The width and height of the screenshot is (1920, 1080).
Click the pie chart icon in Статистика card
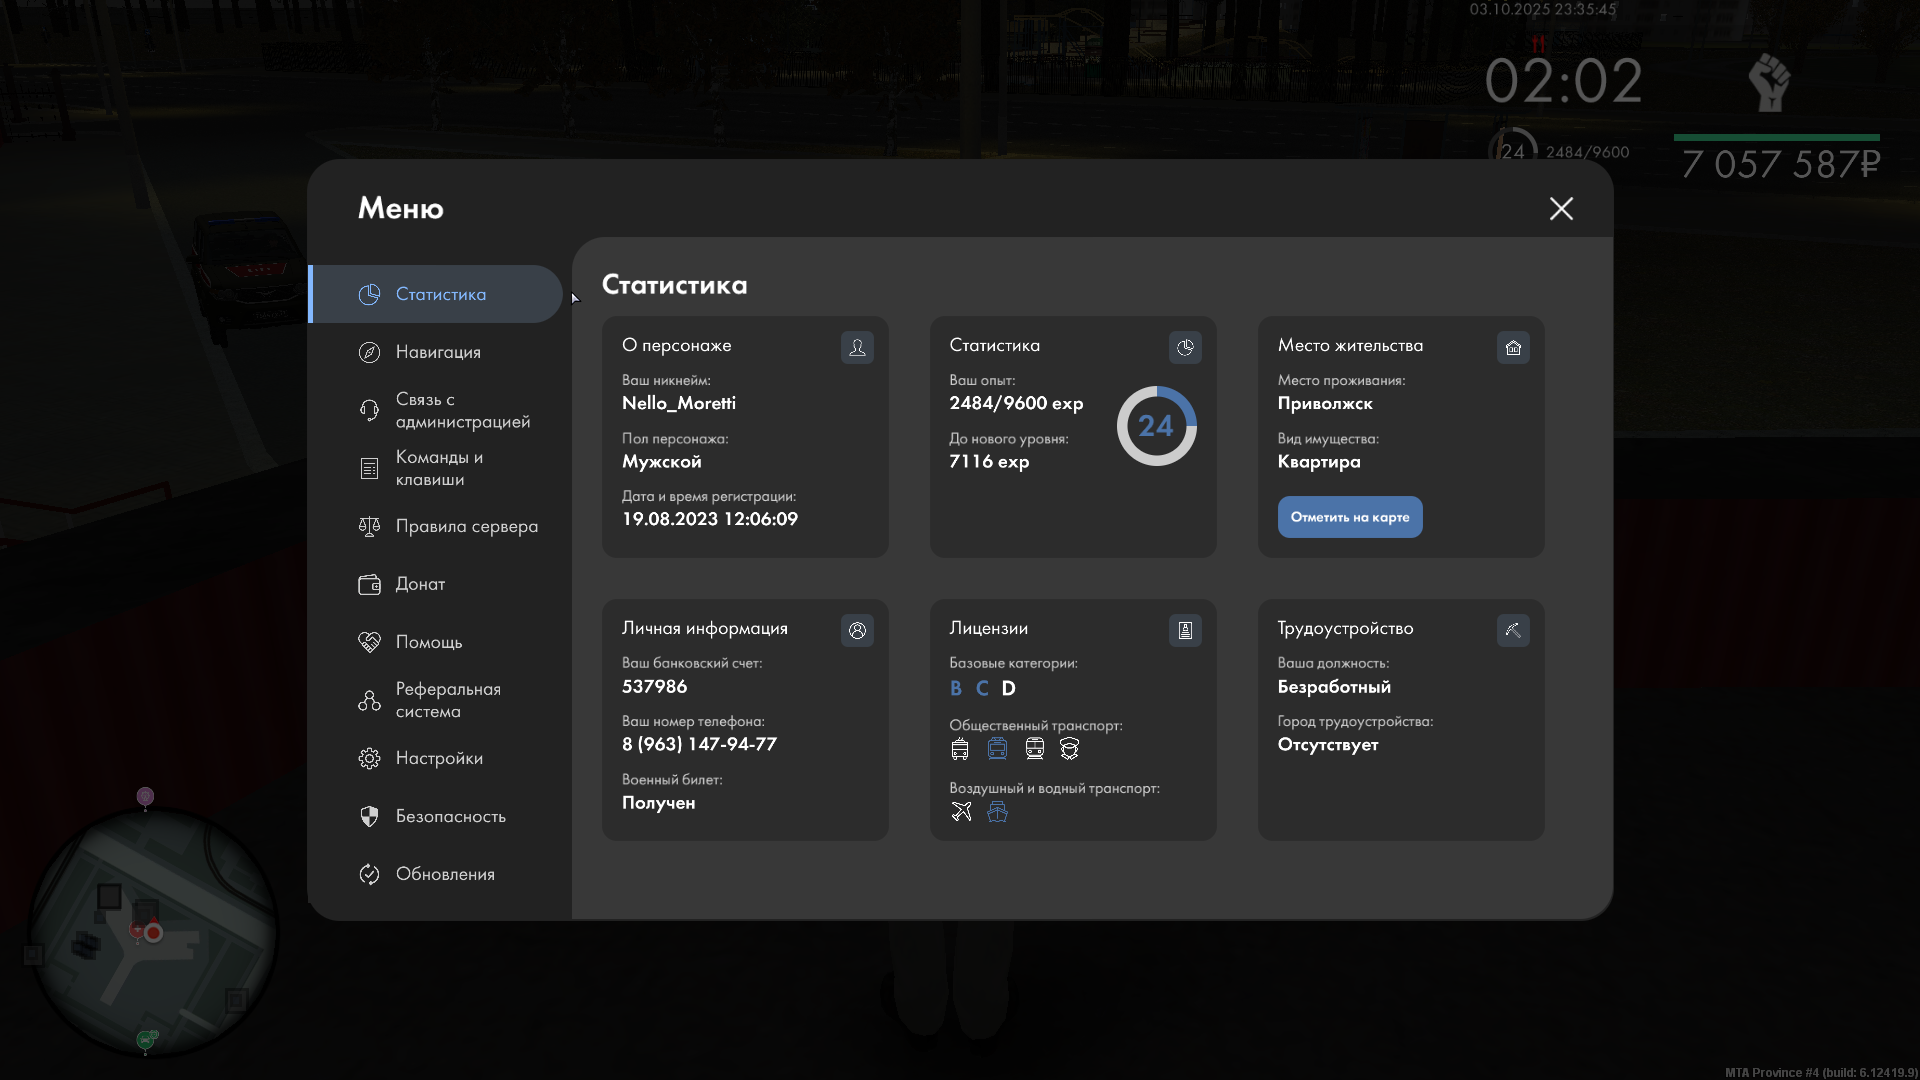1185,347
